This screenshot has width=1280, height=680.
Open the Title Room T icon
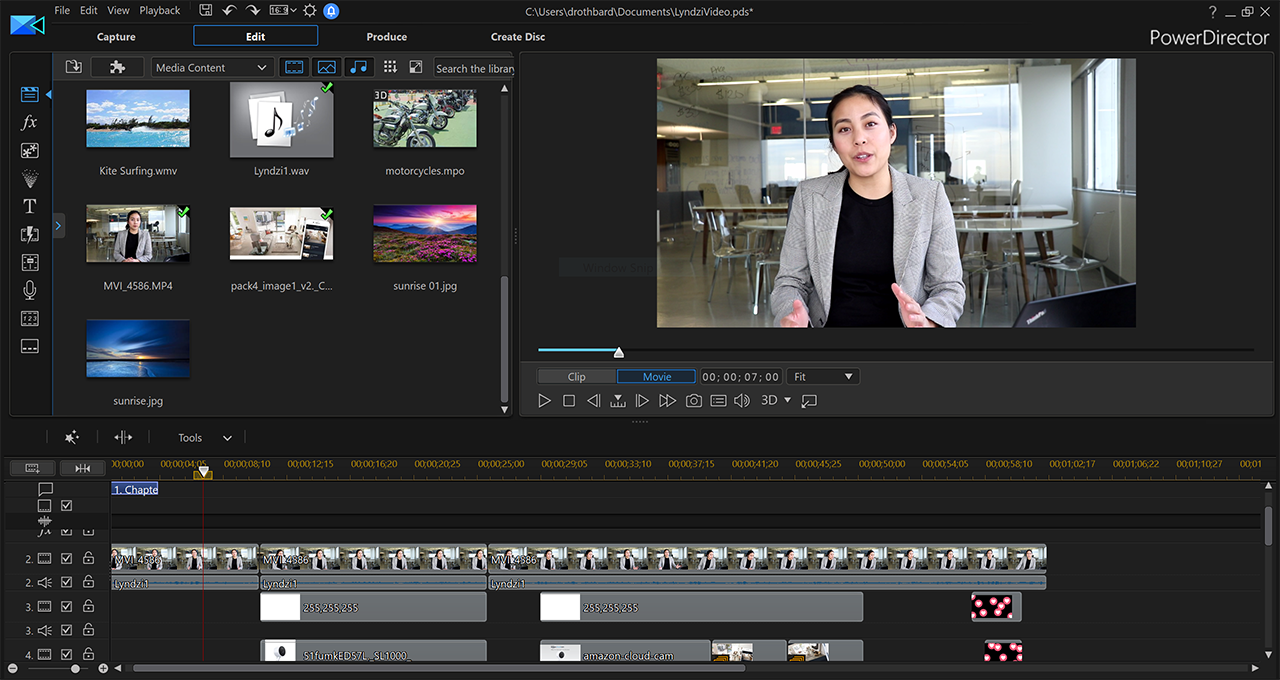tap(30, 206)
